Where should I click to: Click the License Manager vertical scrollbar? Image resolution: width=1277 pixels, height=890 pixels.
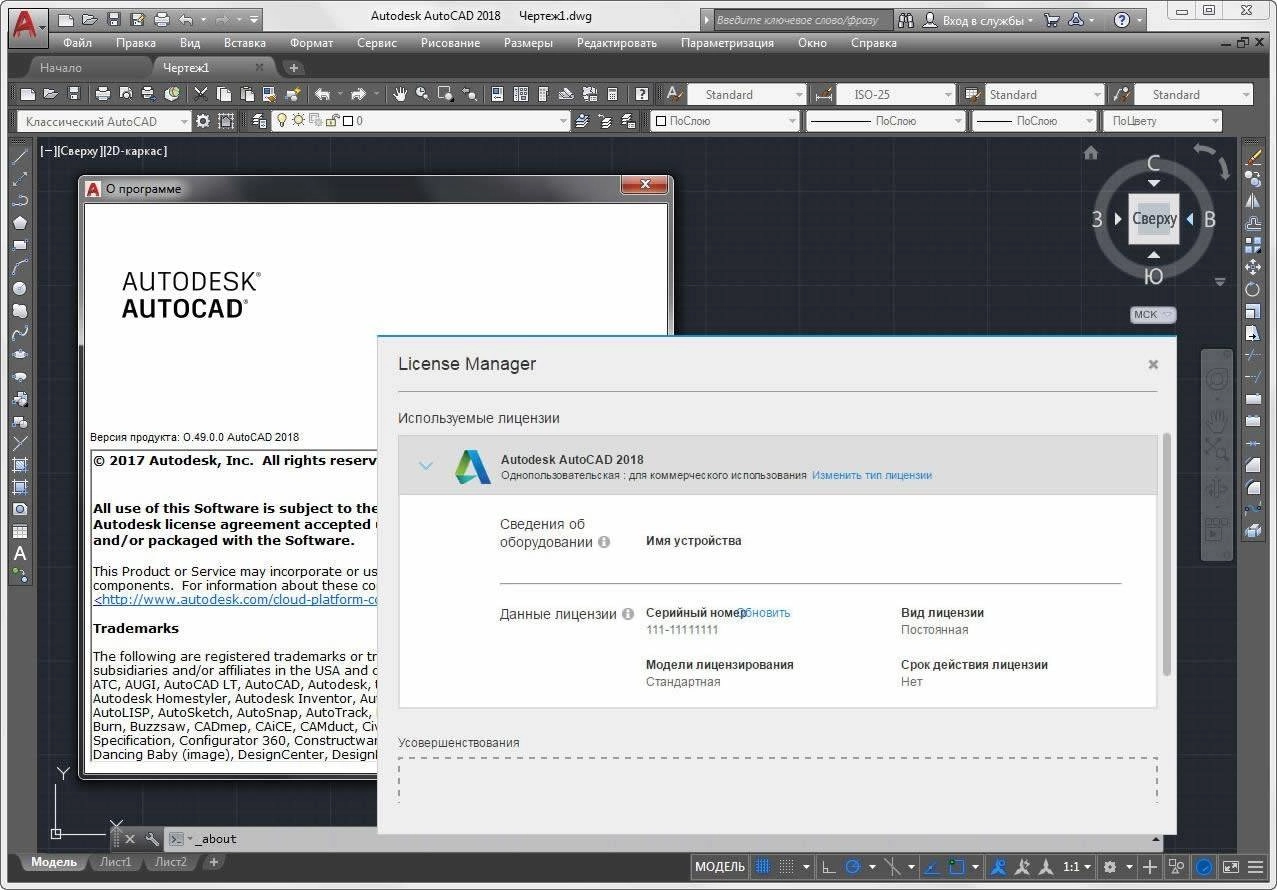1166,555
